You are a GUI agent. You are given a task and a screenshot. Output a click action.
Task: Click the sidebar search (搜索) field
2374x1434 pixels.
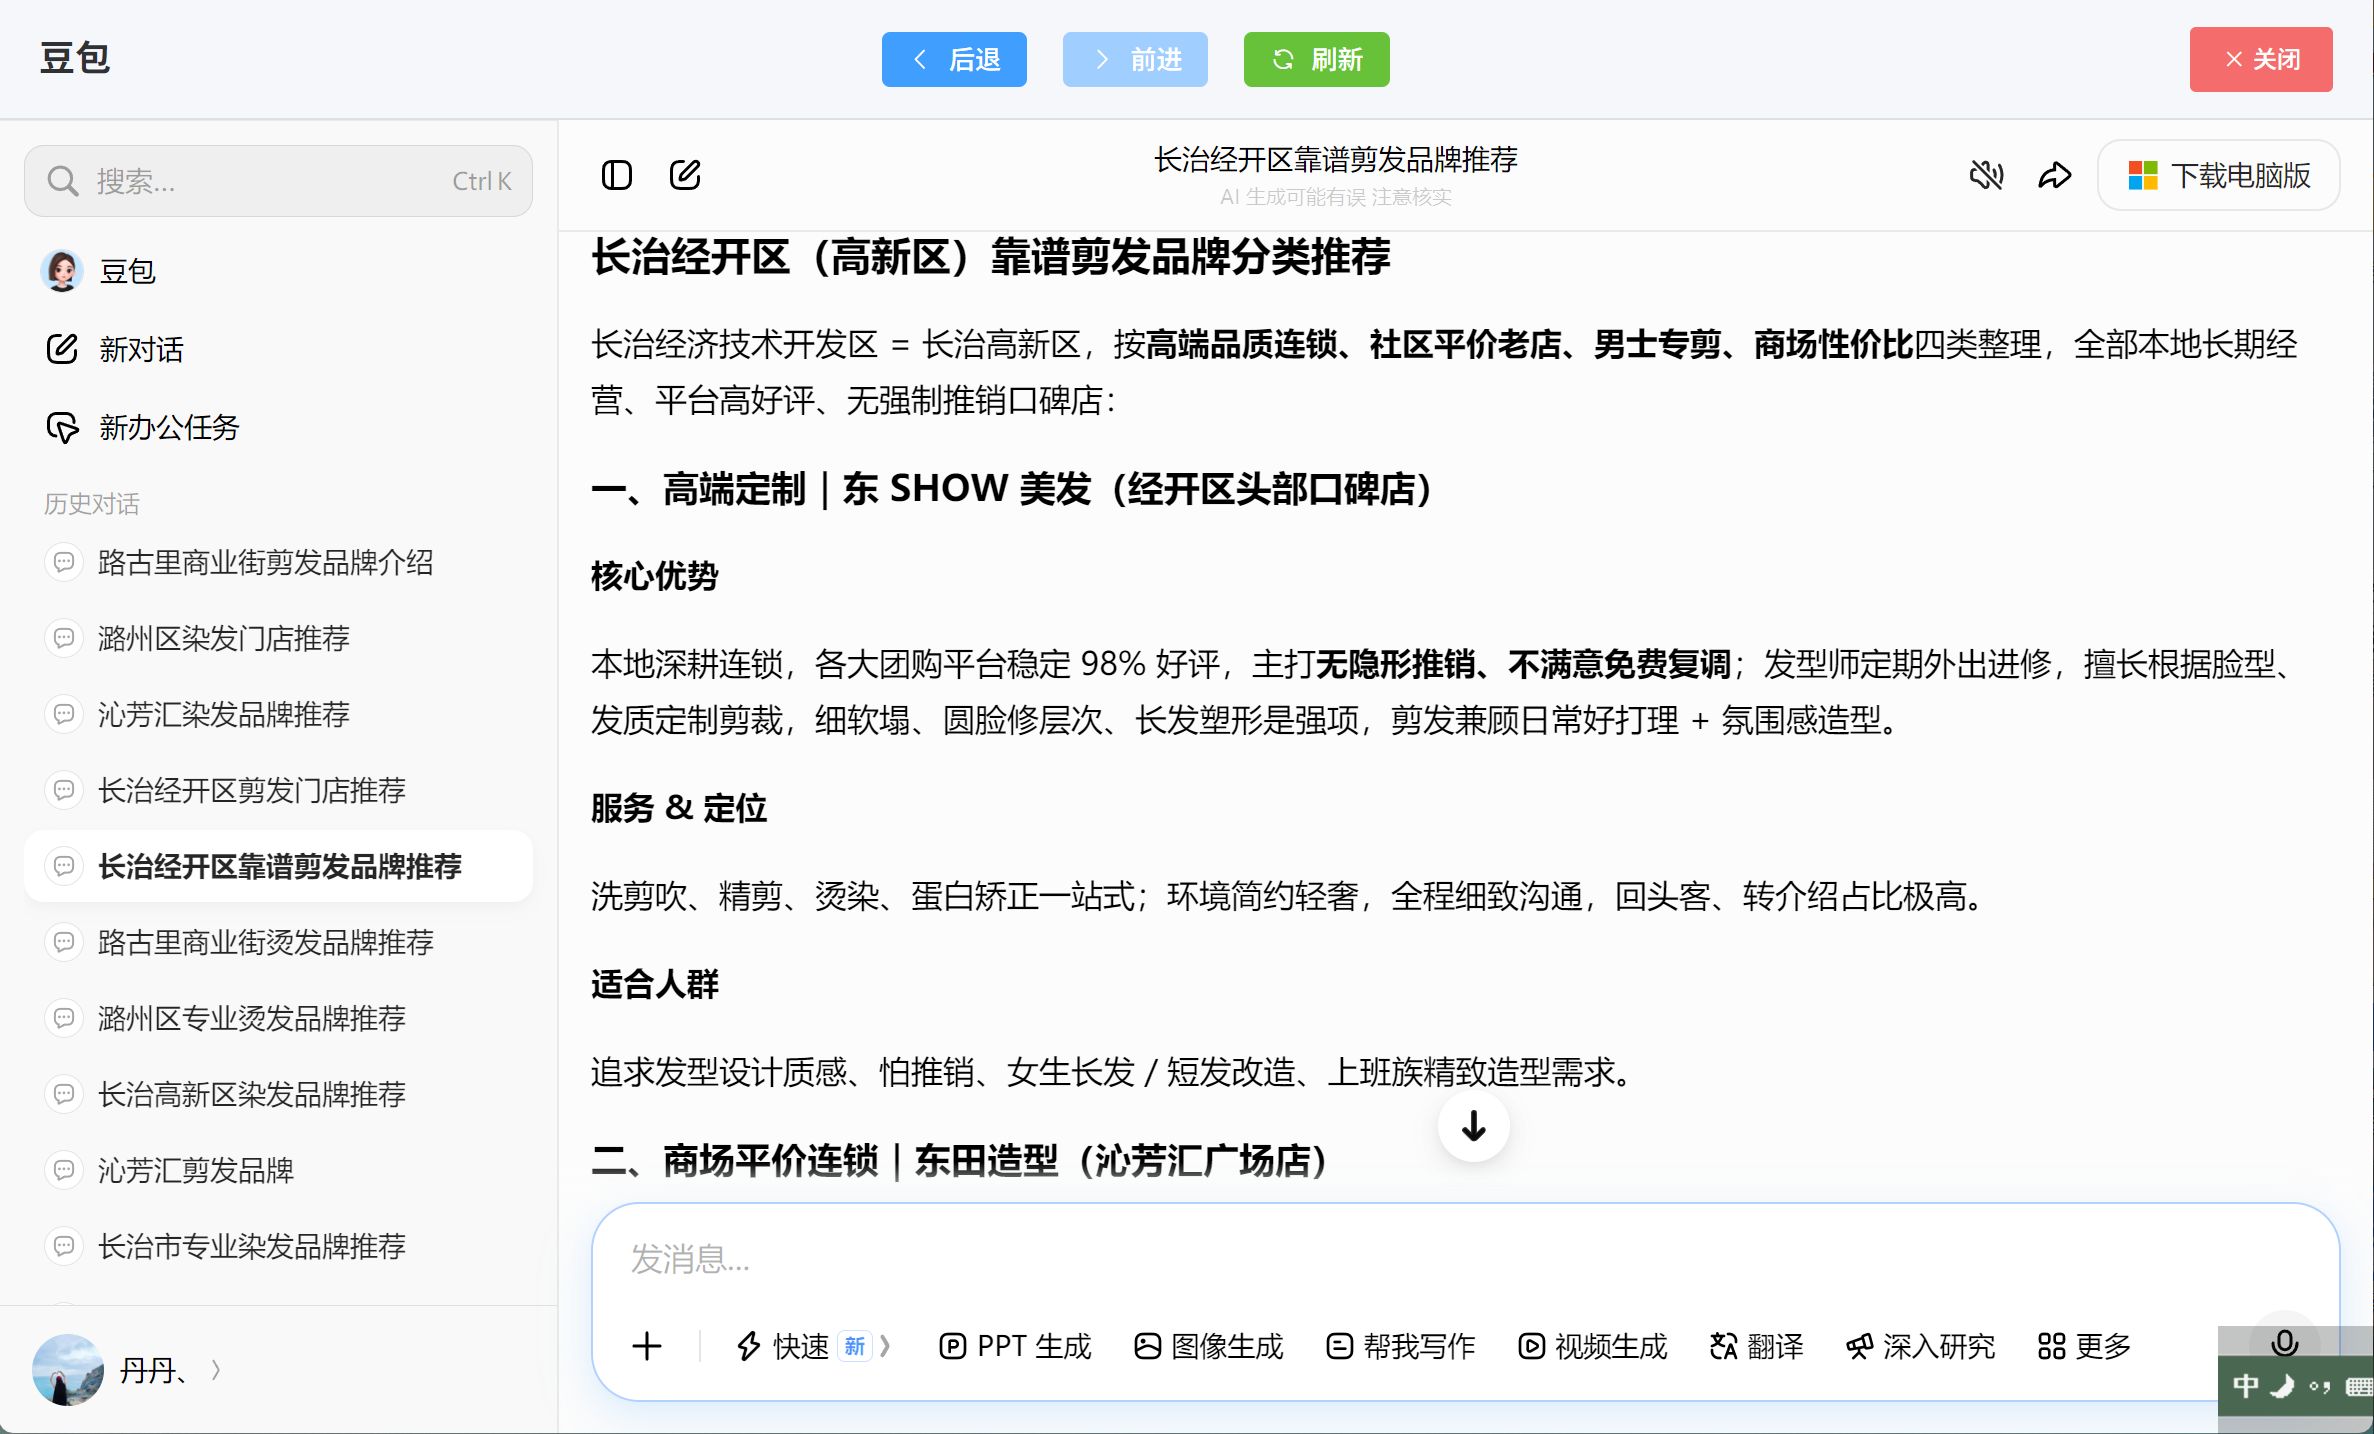pos(278,181)
